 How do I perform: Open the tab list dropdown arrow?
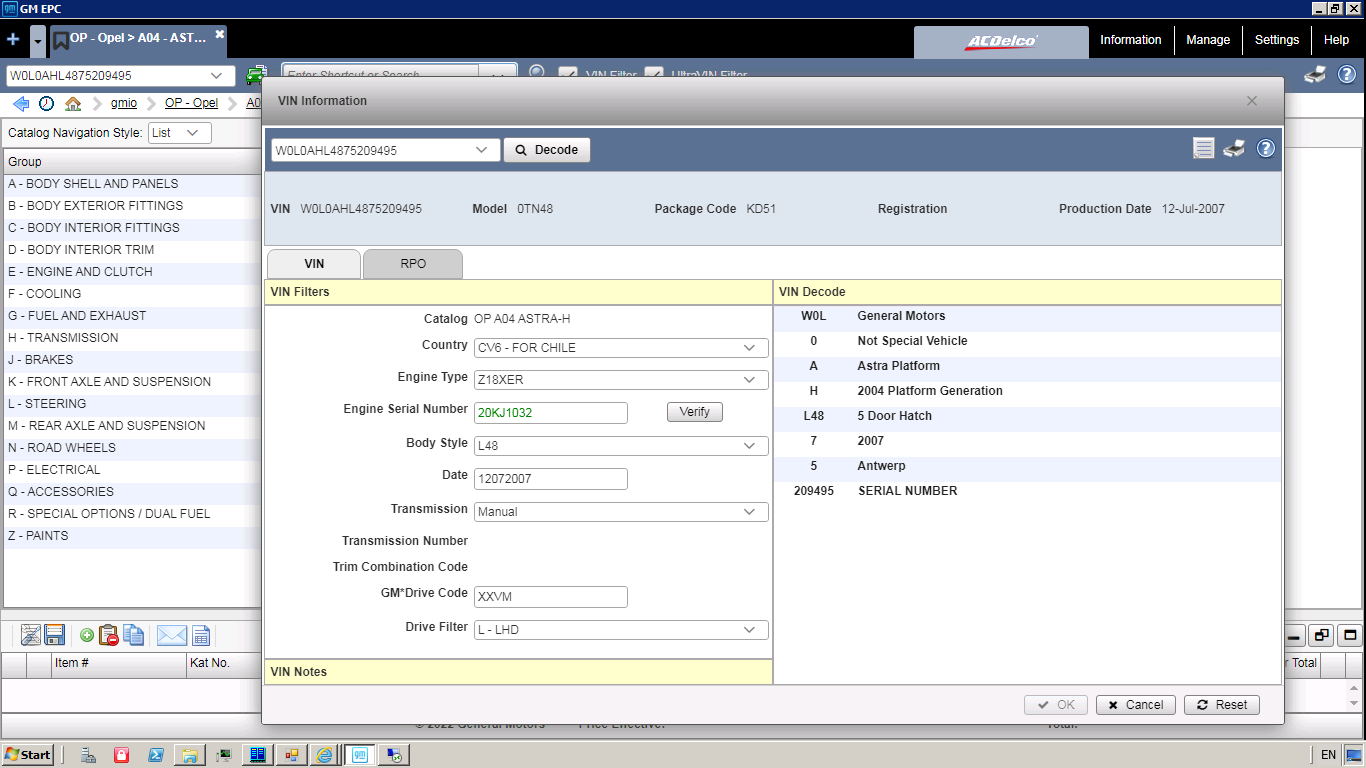coord(38,41)
